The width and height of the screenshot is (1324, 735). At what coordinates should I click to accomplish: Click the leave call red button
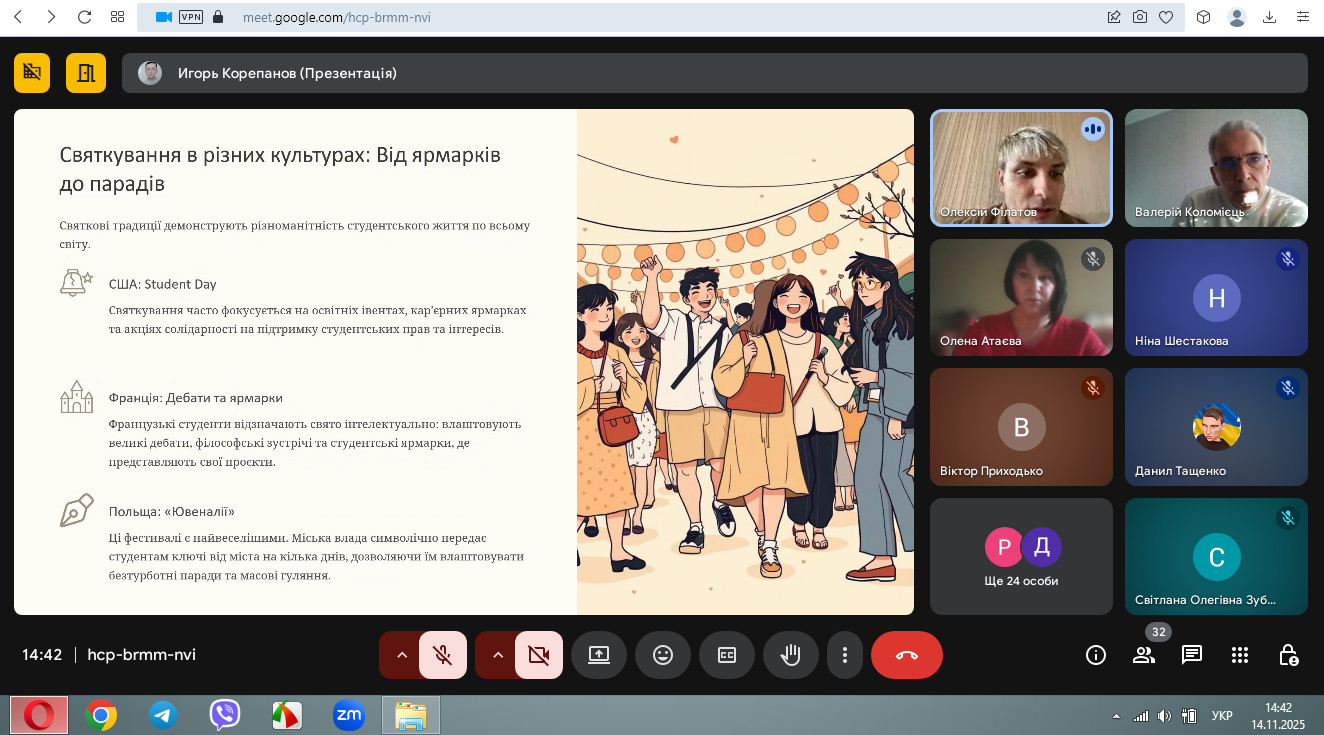tap(906, 655)
